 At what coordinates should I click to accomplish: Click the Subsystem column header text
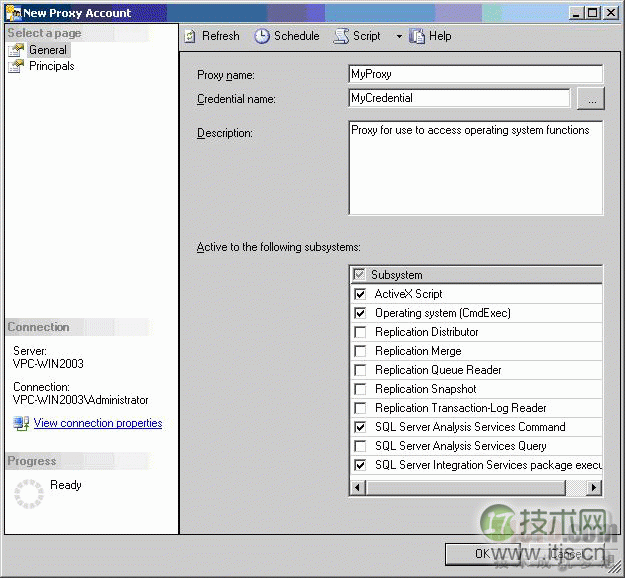(397, 275)
